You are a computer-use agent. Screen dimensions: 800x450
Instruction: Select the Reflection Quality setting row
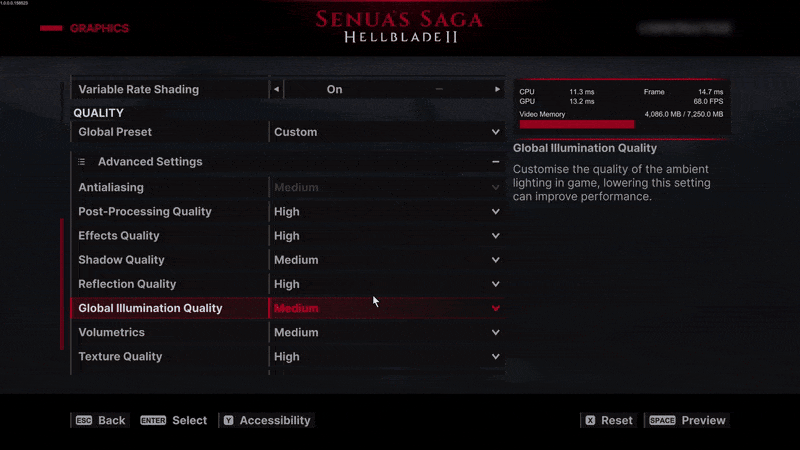pyautogui.click(x=170, y=284)
